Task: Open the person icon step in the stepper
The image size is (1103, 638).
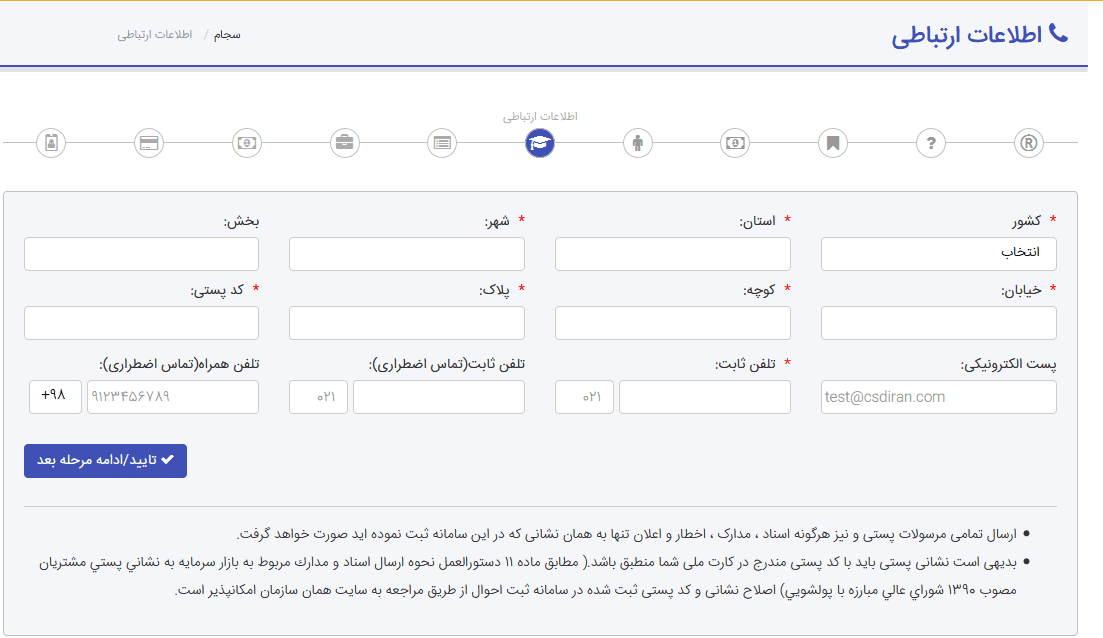Action: click(637, 143)
